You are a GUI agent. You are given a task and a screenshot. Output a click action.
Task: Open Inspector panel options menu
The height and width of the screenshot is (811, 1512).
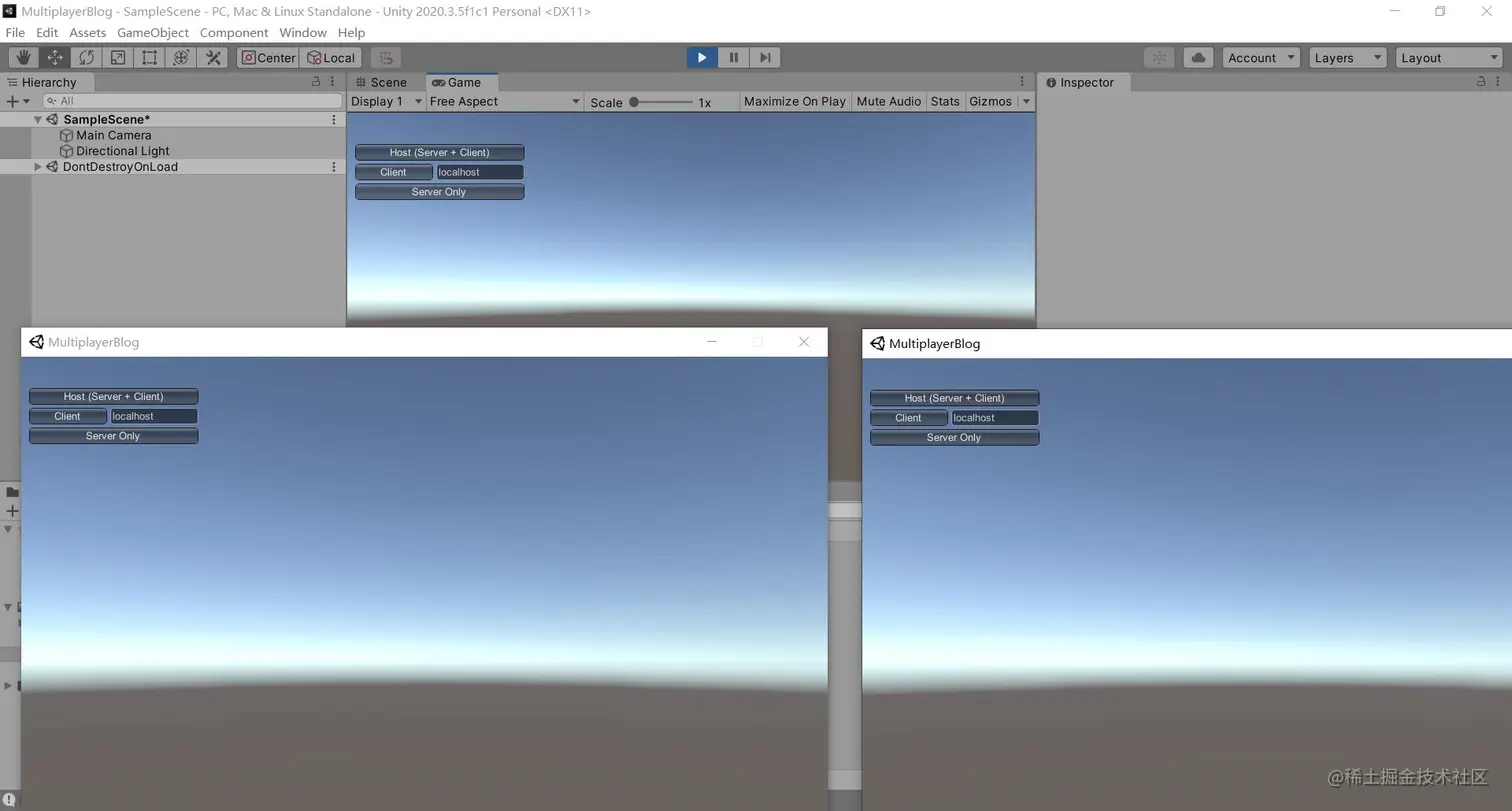[x=1498, y=82]
